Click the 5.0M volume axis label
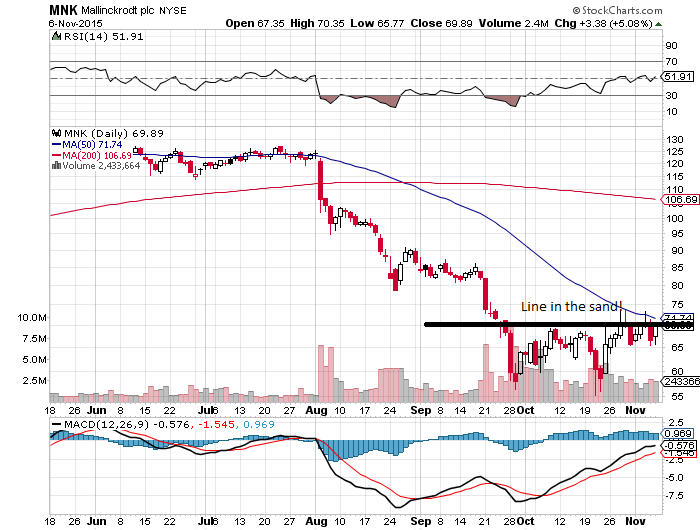 (x=34, y=359)
